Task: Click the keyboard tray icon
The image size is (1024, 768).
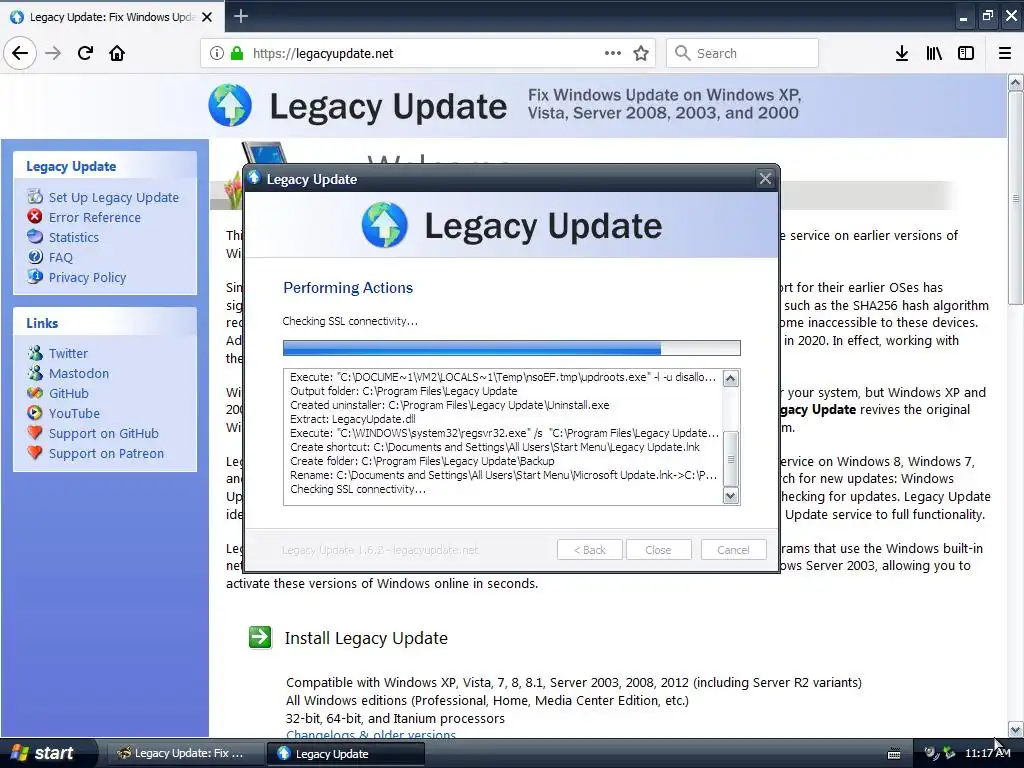Action: 894,754
